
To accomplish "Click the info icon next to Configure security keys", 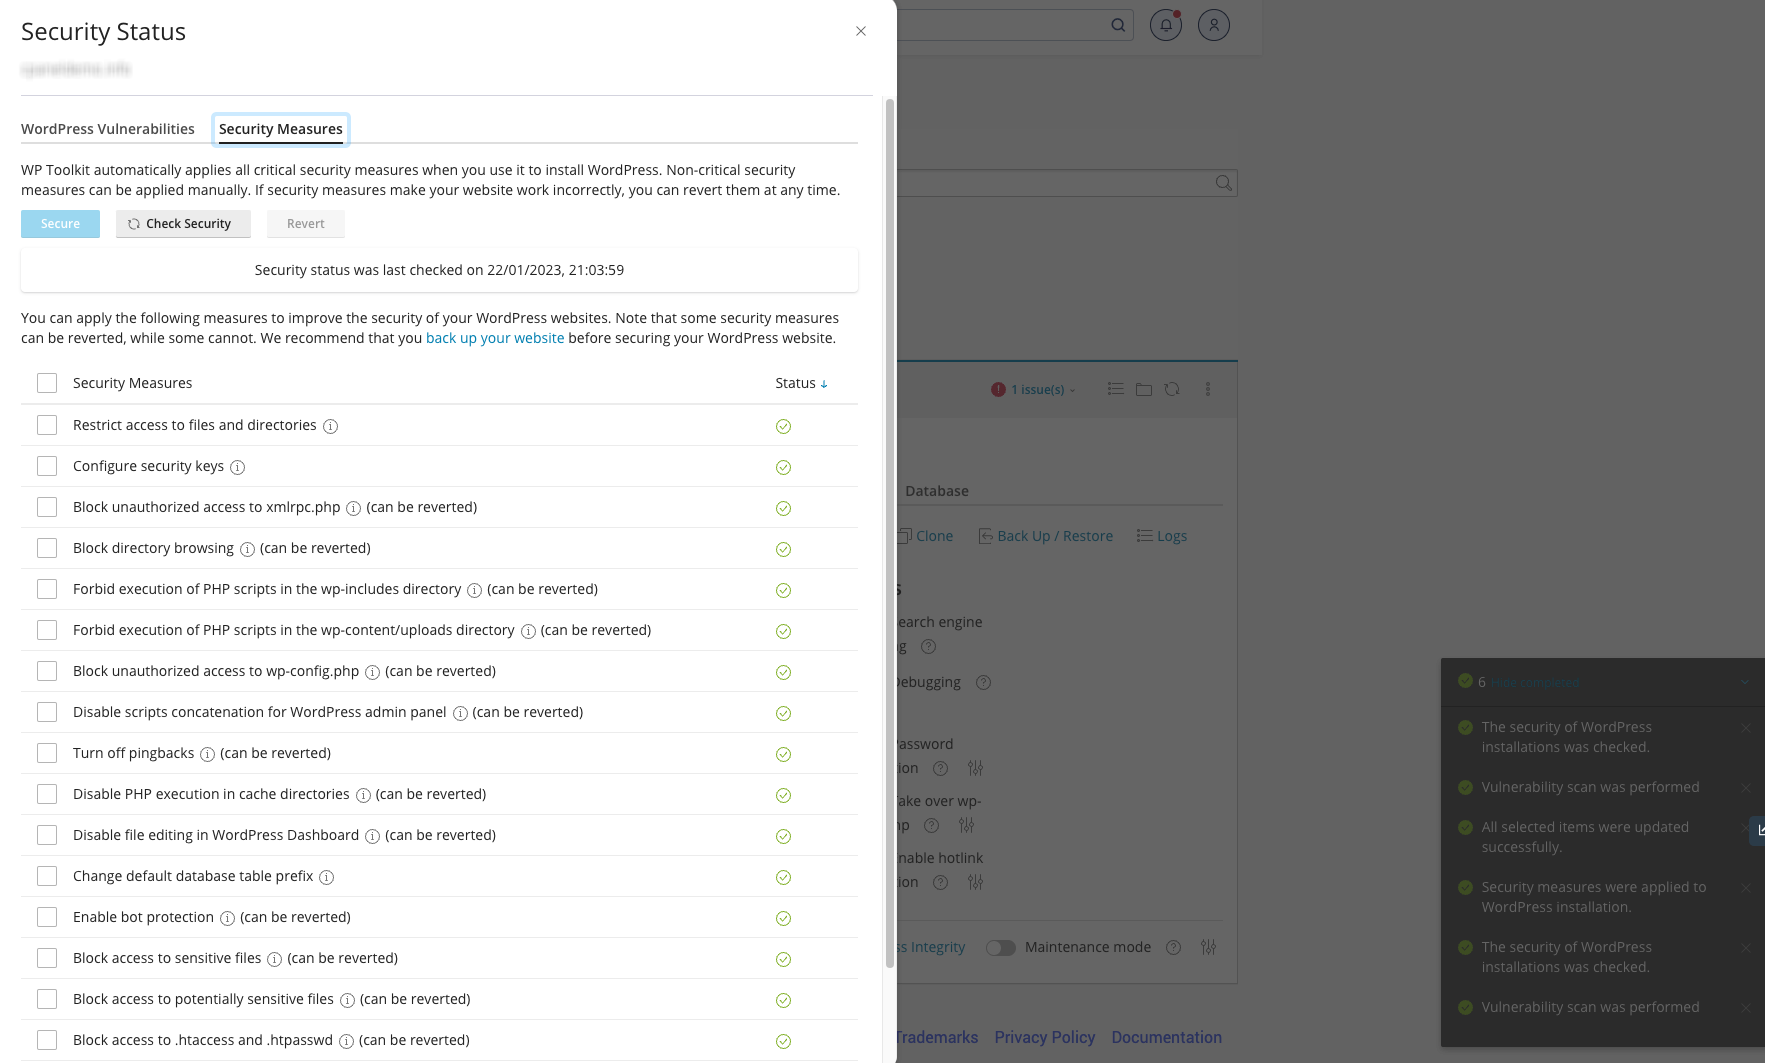I will [237, 467].
